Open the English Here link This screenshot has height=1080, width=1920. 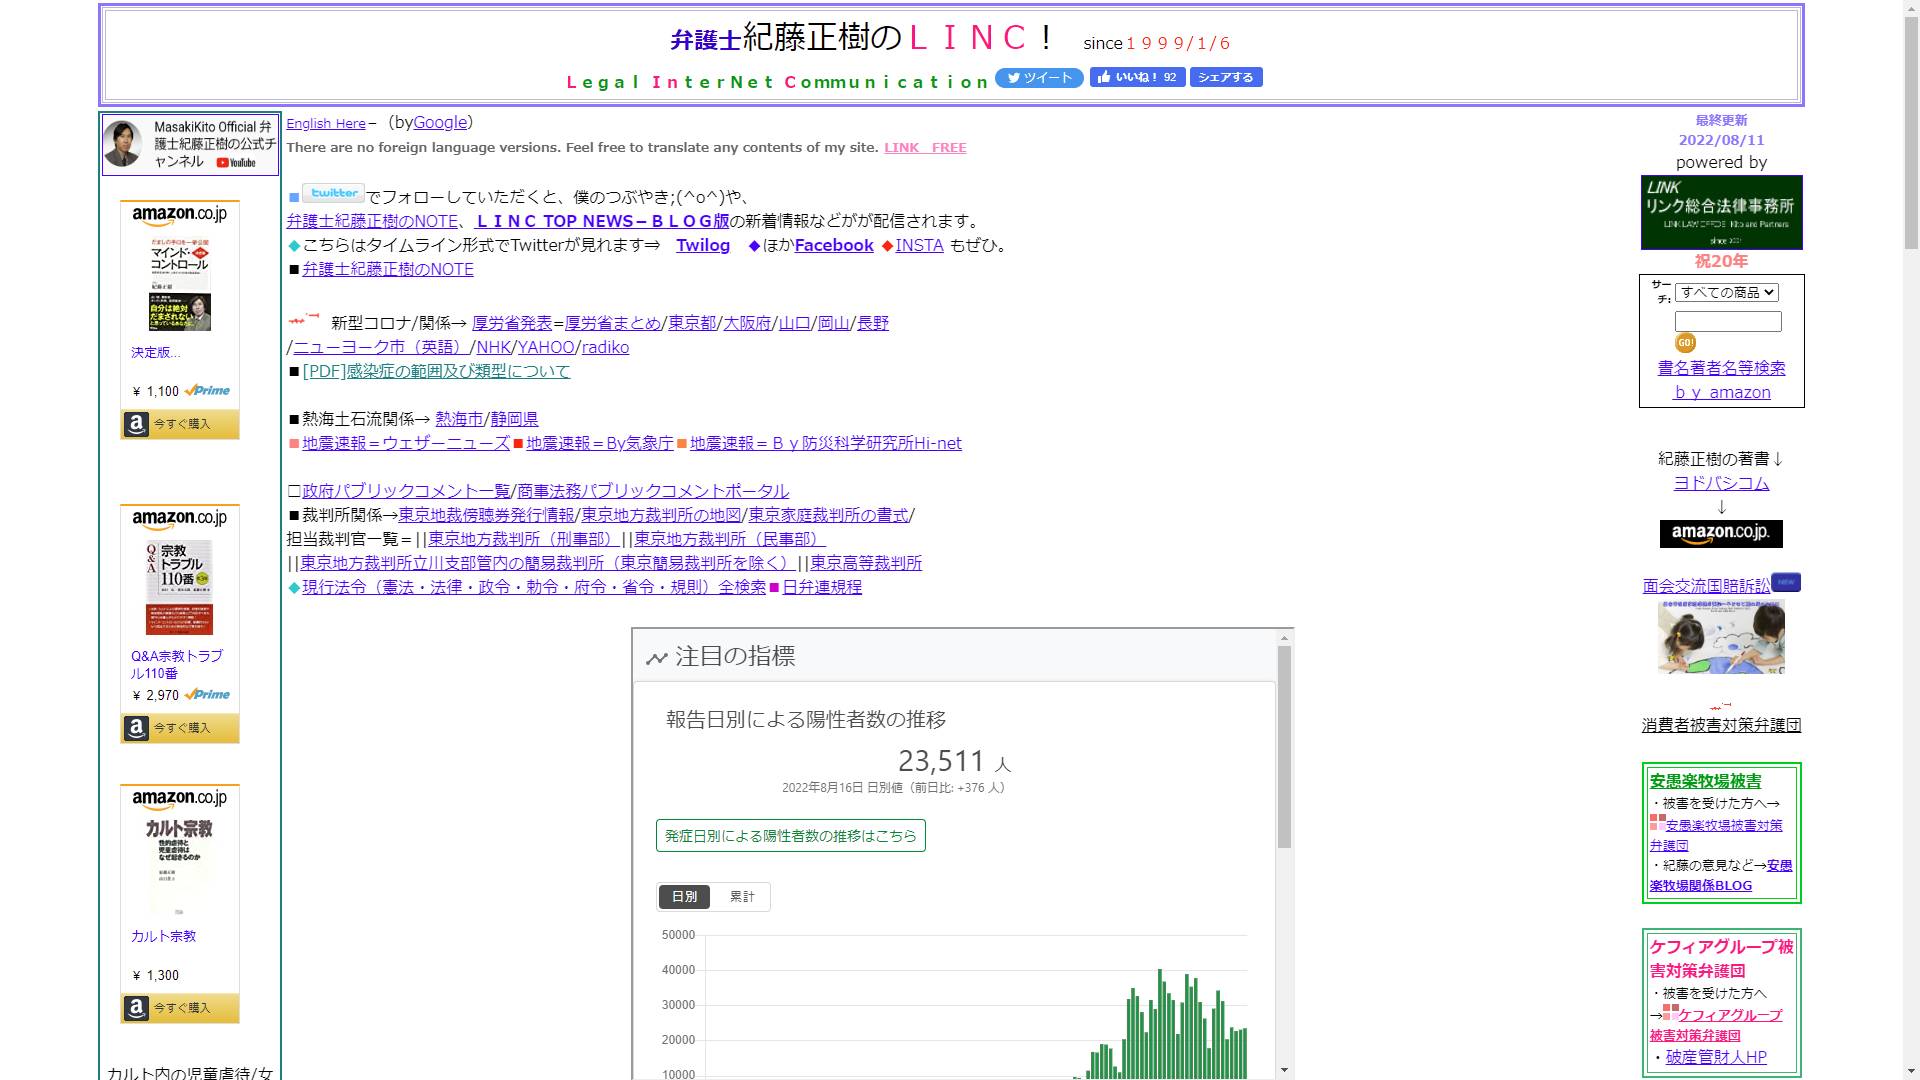click(326, 124)
